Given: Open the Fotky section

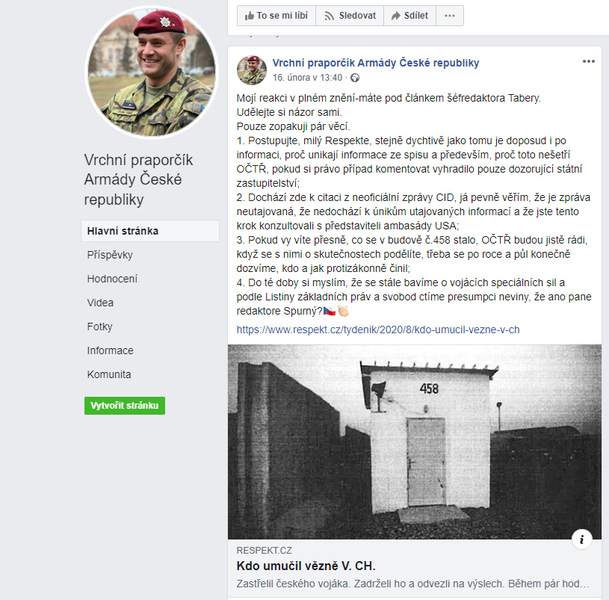Looking at the screenshot, I should coord(100,327).
